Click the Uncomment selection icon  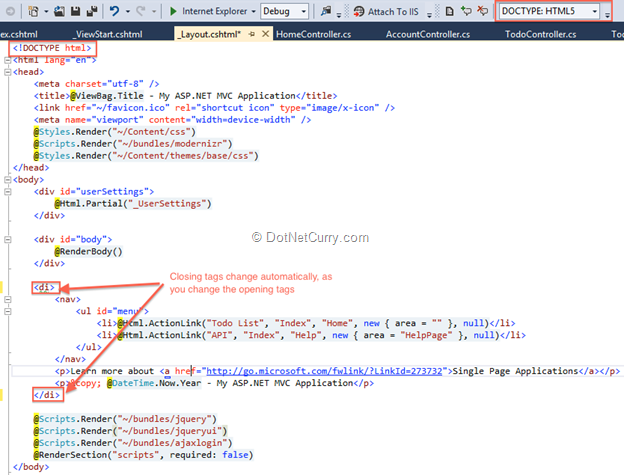coord(483,11)
